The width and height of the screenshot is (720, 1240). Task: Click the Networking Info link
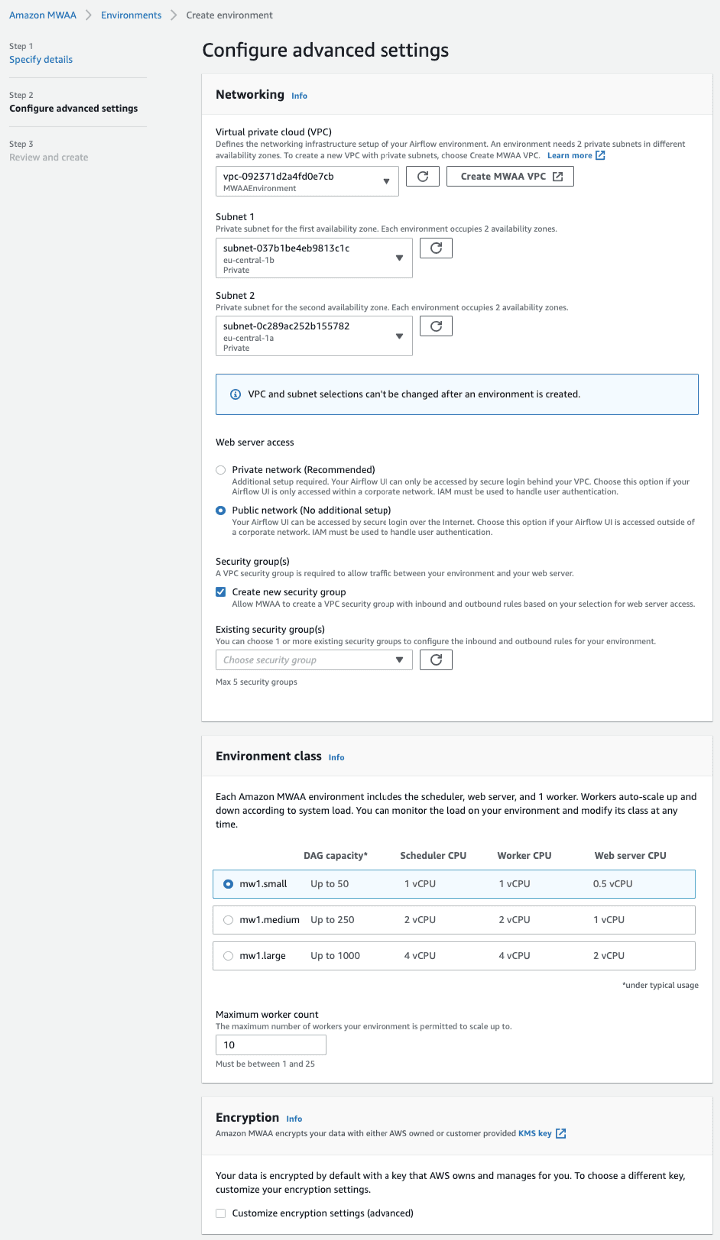click(x=299, y=95)
